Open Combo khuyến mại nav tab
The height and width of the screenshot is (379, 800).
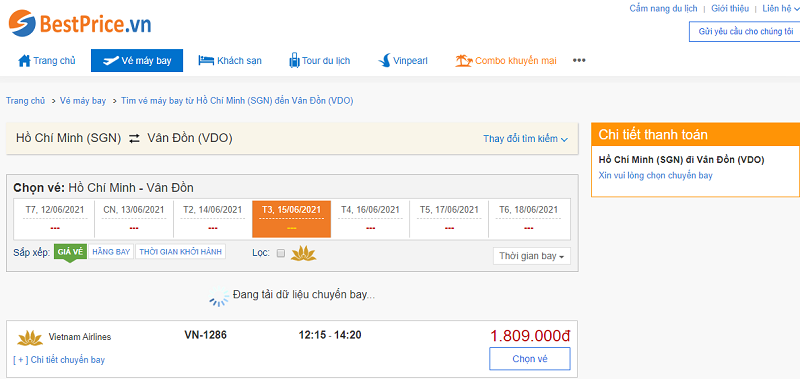click(506, 61)
